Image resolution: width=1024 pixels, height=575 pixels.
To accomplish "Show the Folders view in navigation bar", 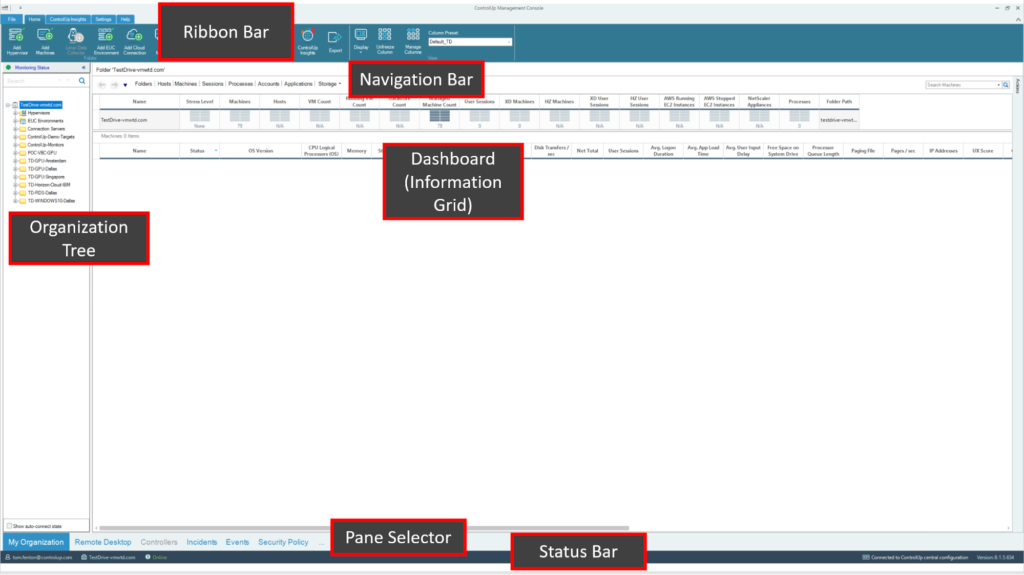I will (143, 84).
